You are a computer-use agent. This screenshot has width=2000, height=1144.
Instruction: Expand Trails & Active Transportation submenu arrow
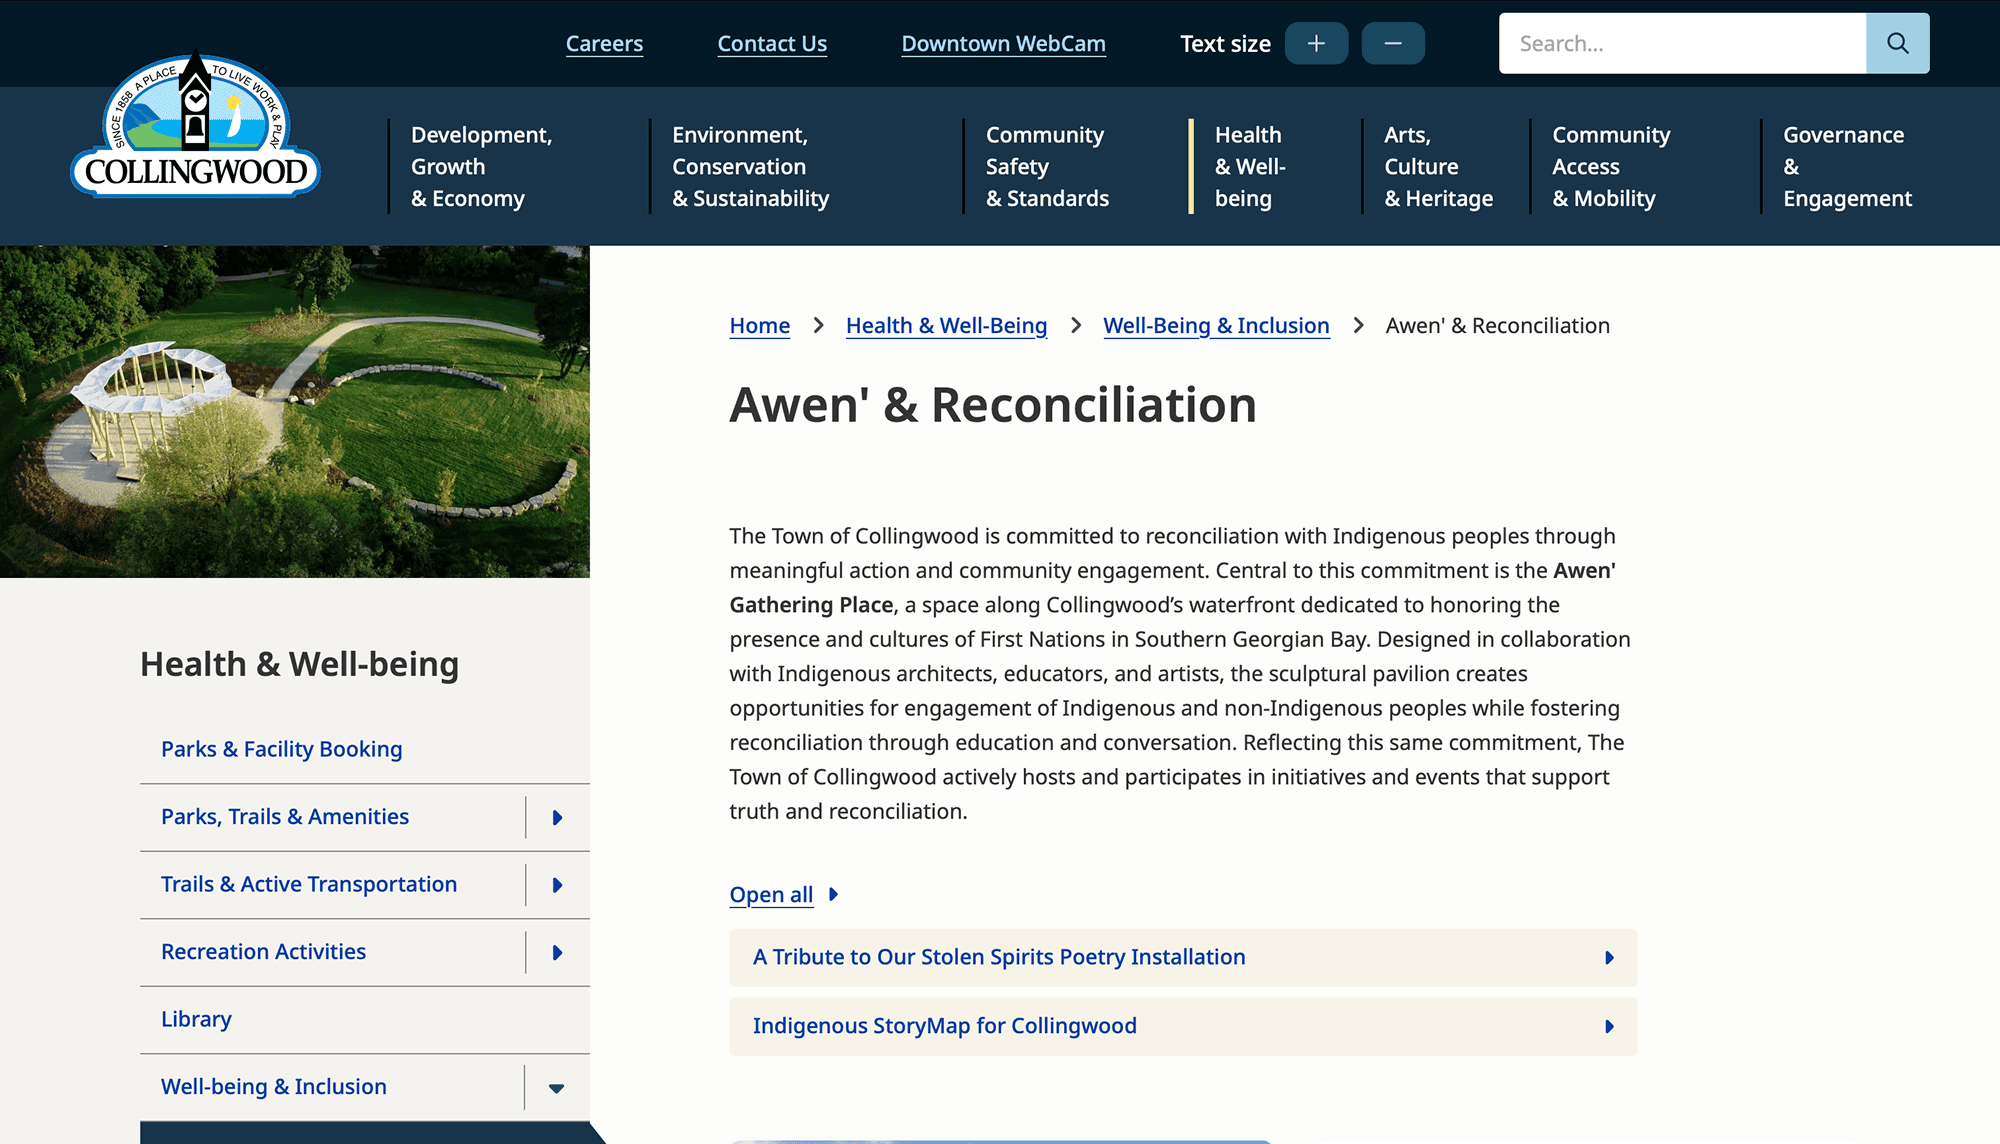[x=557, y=885]
